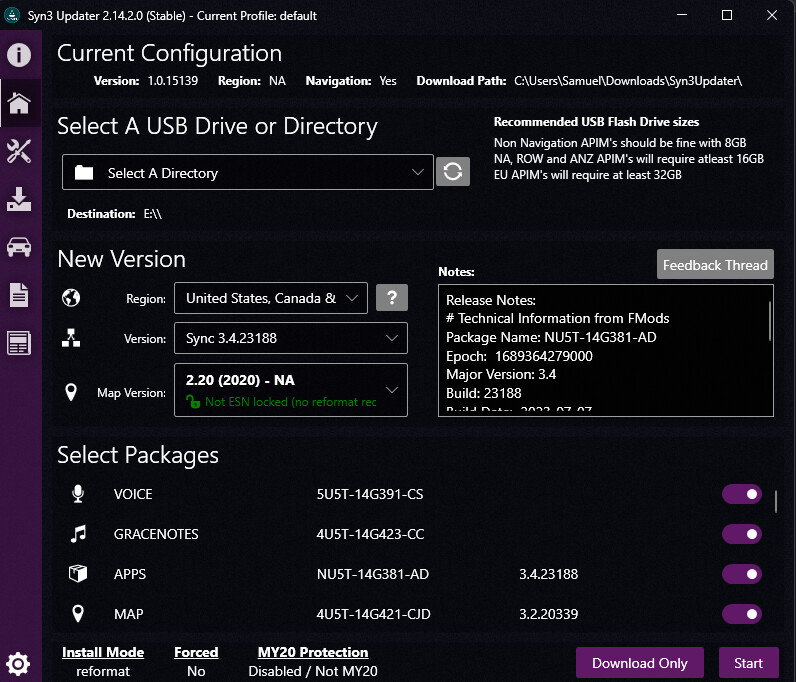Disable the VOICE package toggle
This screenshot has width=796, height=682.
741,495
